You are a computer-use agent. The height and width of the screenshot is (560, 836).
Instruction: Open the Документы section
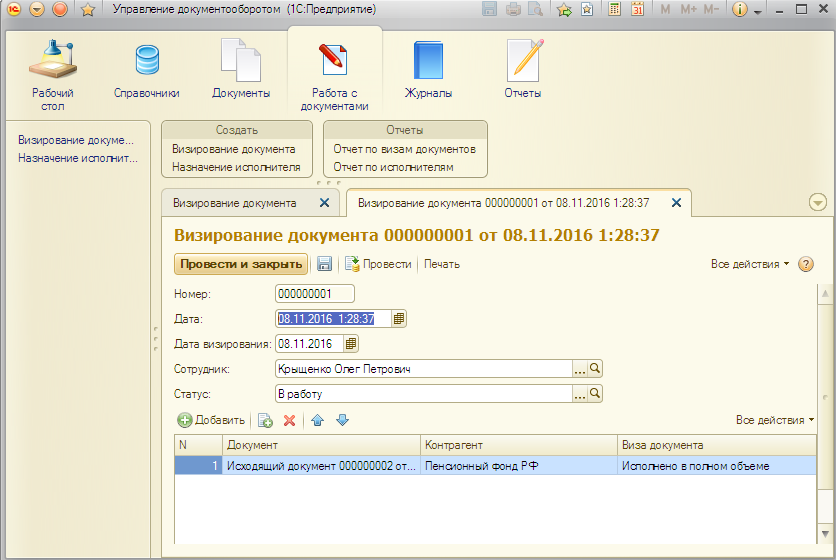[241, 69]
